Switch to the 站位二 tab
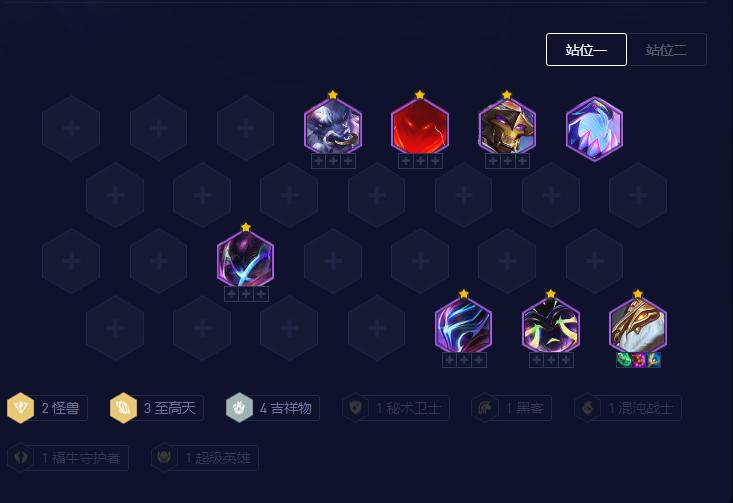733x503 pixels. (x=667, y=50)
